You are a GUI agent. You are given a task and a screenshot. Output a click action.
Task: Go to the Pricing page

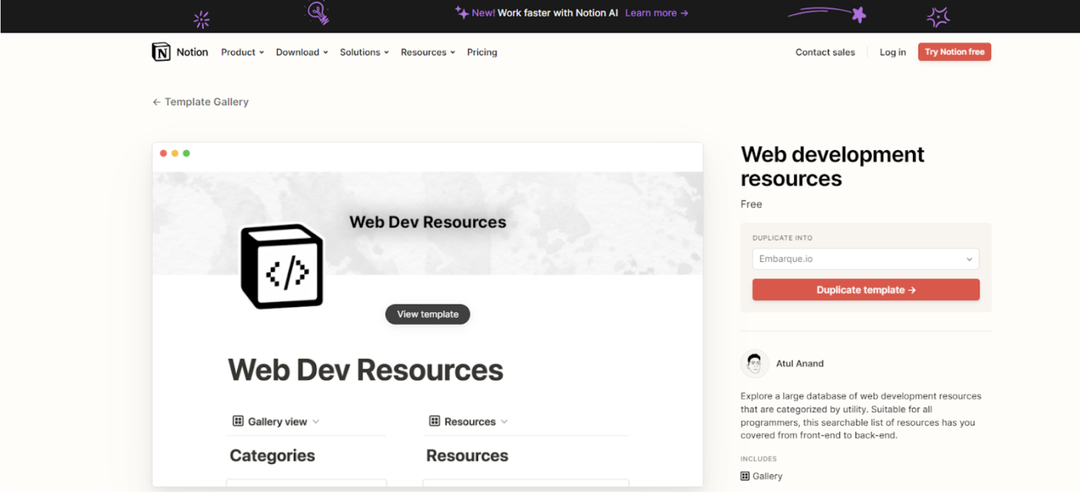tap(482, 52)
